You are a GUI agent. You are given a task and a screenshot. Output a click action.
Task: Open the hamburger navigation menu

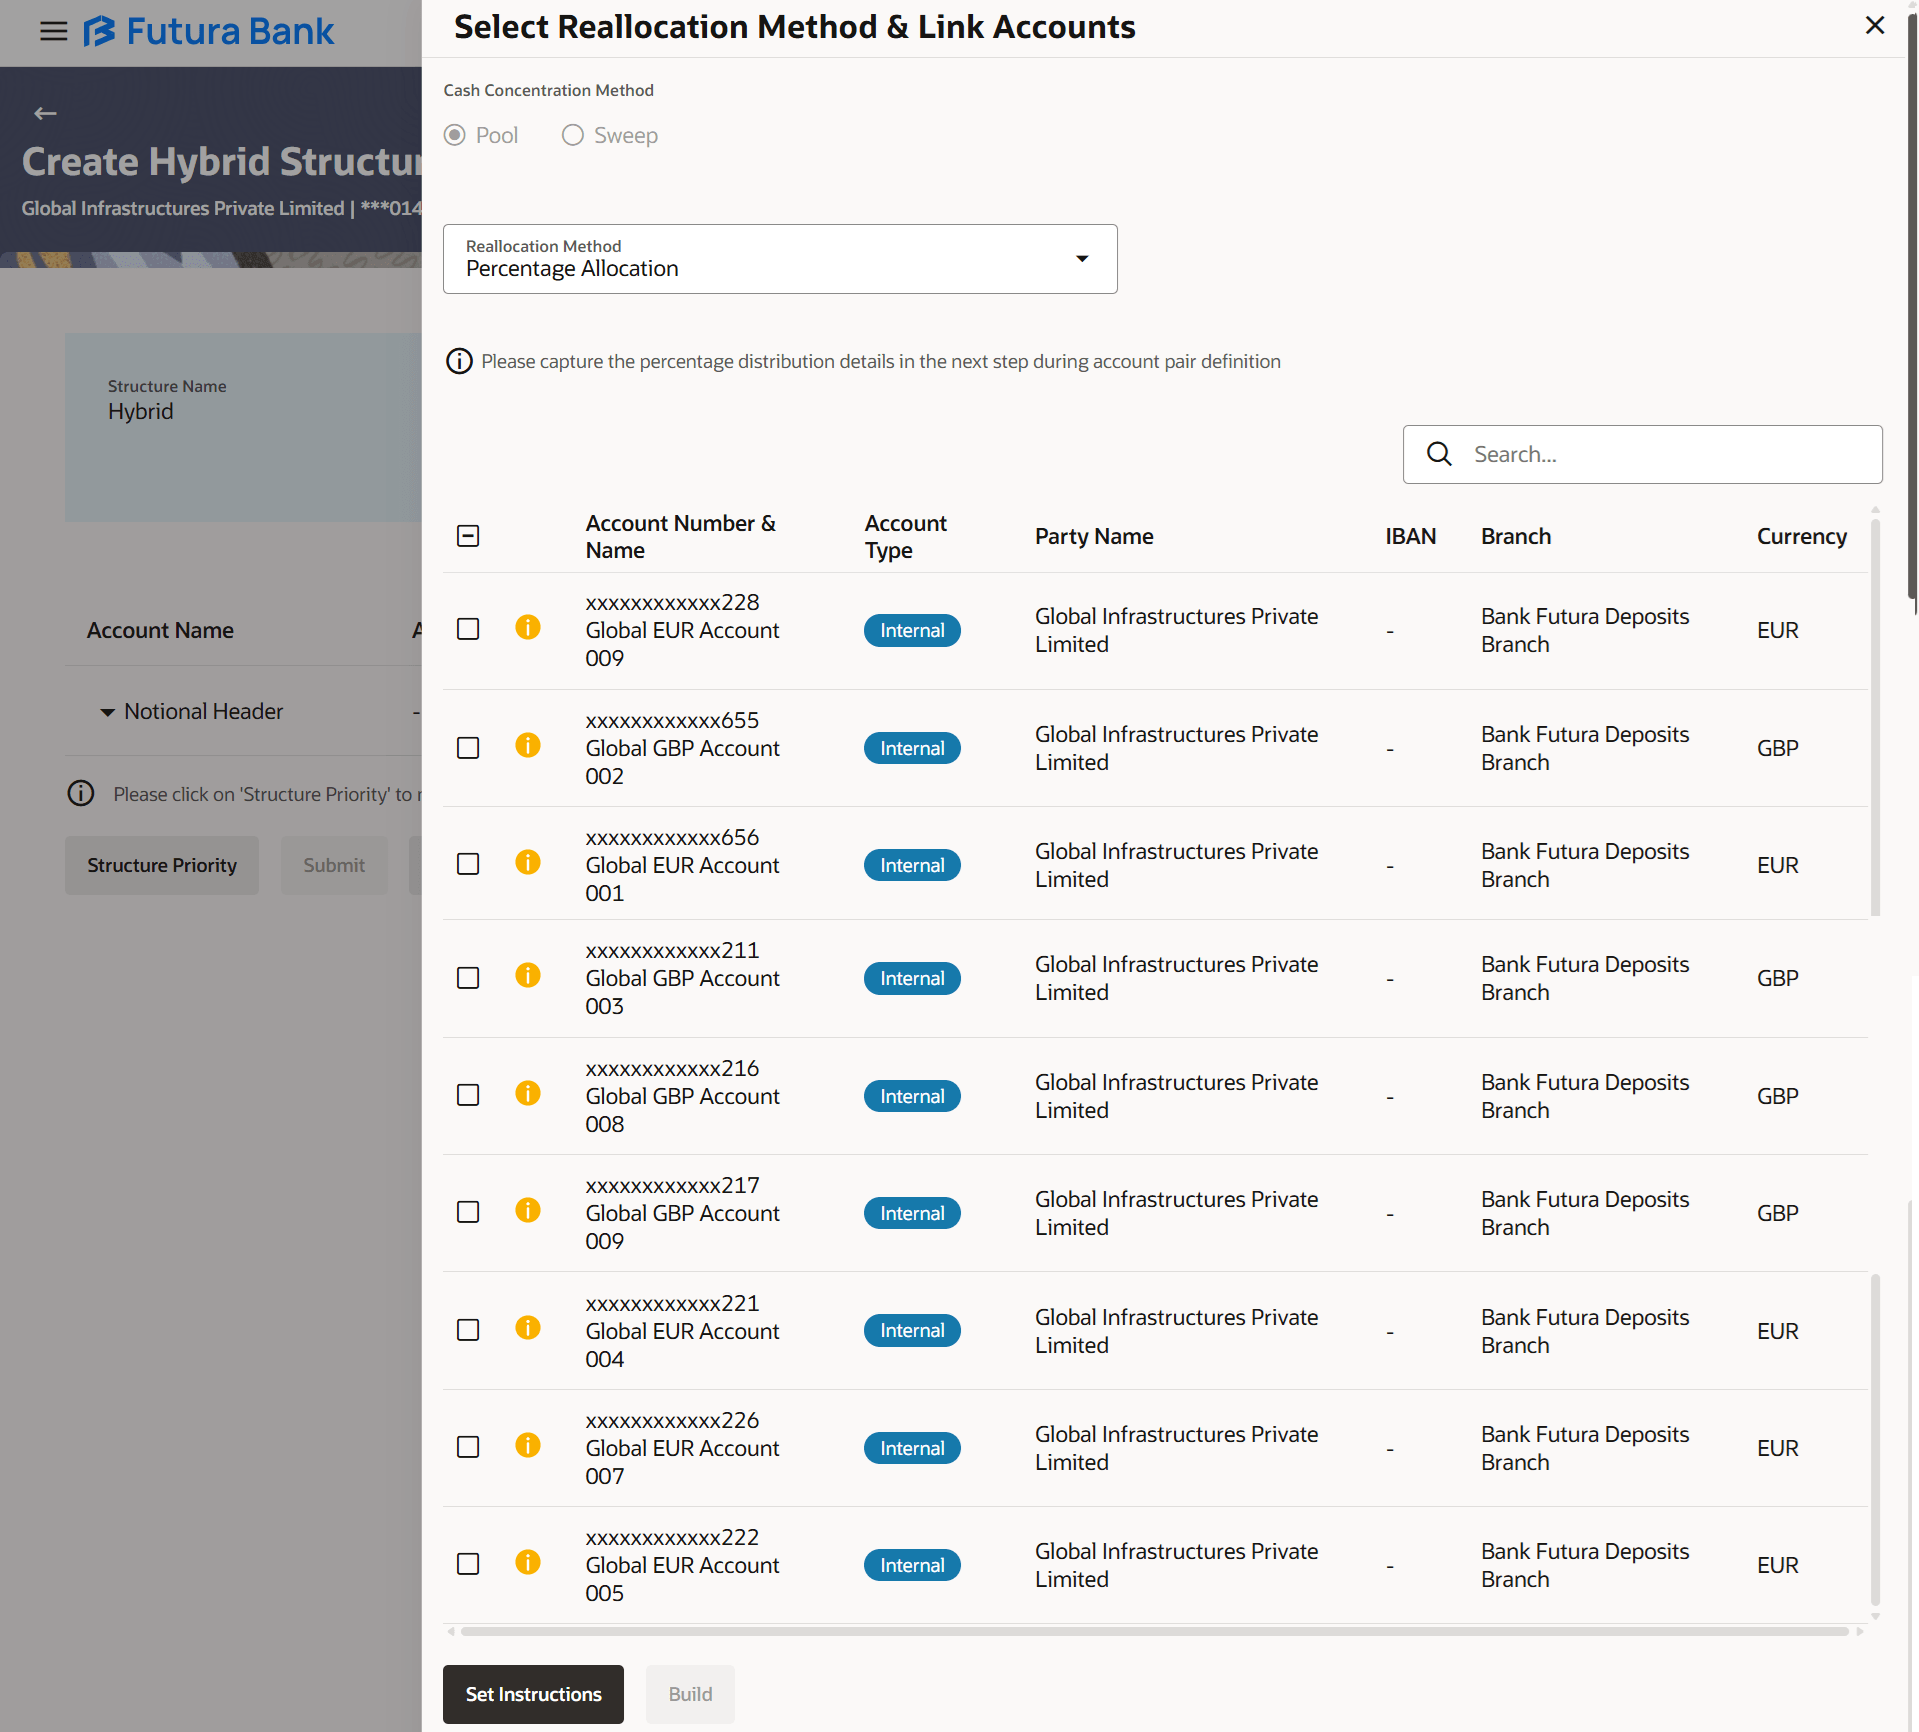click(x=54, y=32)
